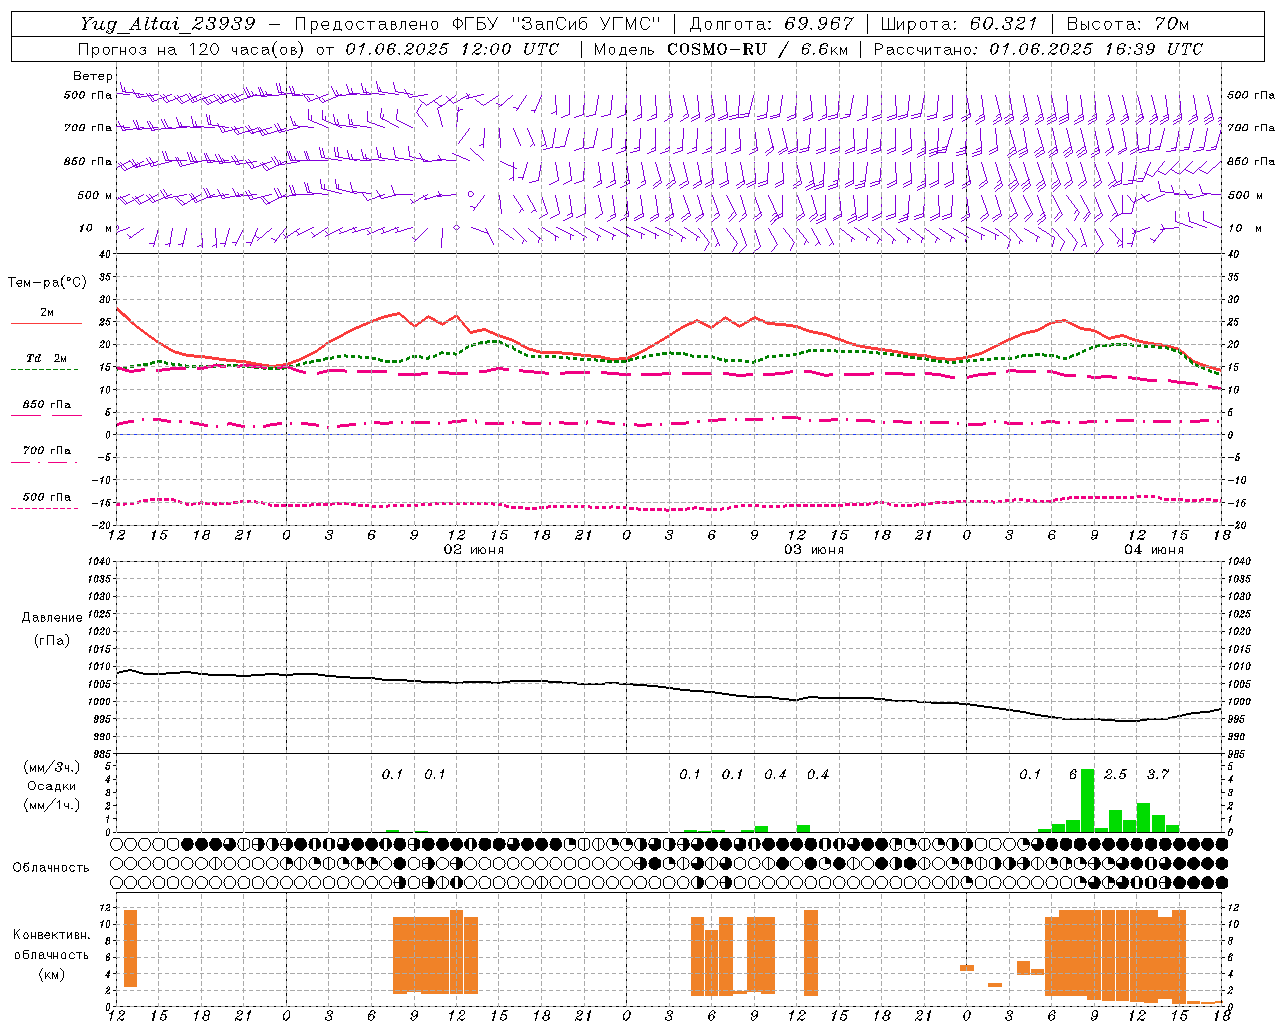Click the Облачность cloudiness row label
The width and height of the screenshot is (1280, 1024).
(51, 867)
